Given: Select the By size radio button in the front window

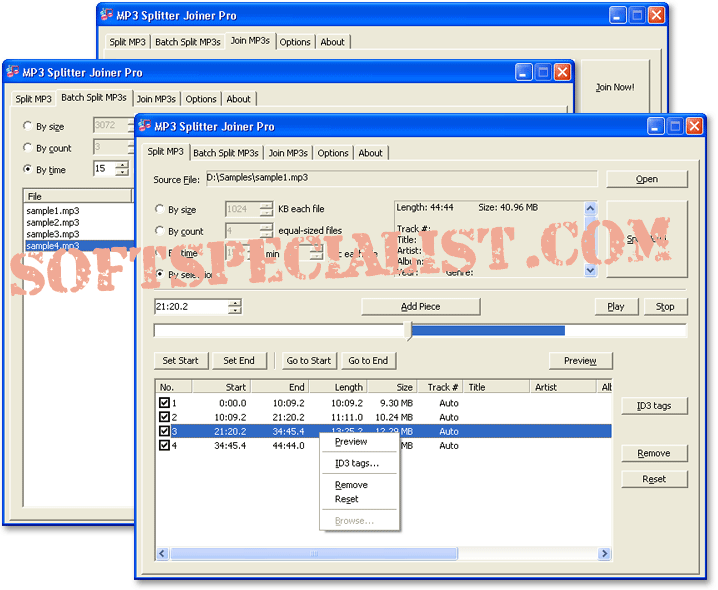Looking at the screenshot, I should [x=160, y=210].
